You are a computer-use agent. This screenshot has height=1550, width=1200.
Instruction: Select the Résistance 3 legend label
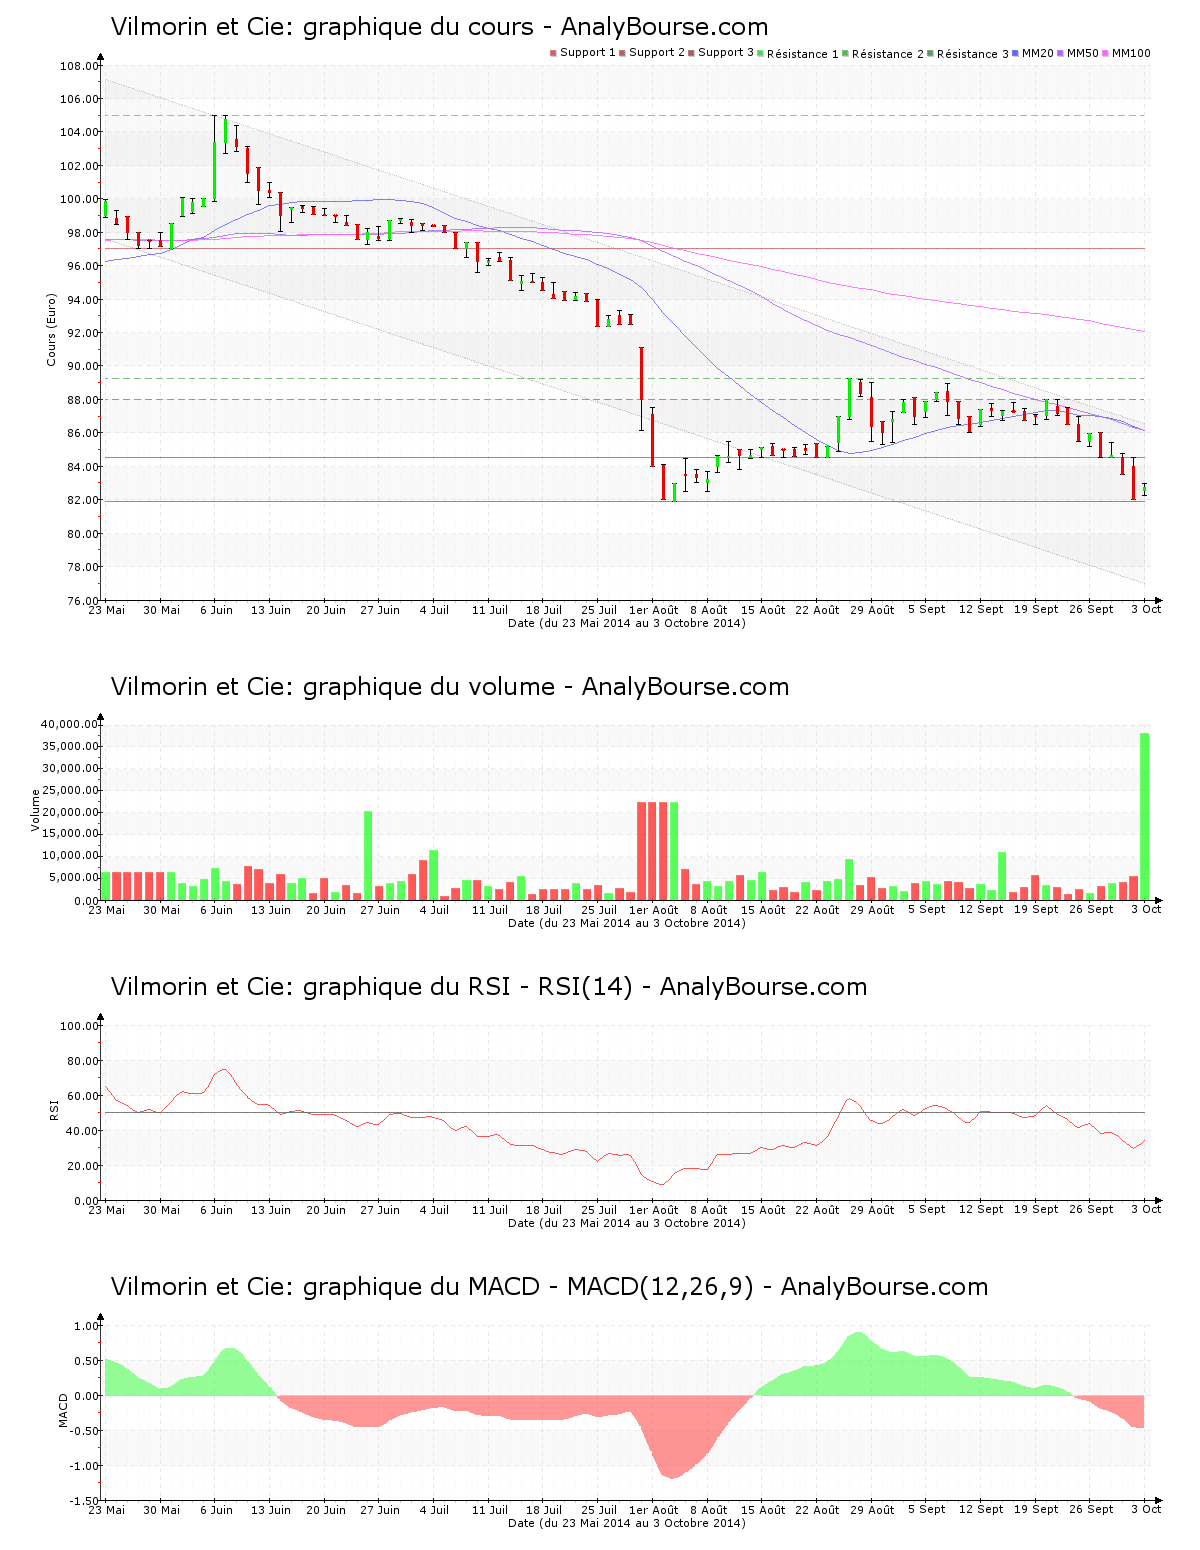pyautogui.click(x=973, y=53)
